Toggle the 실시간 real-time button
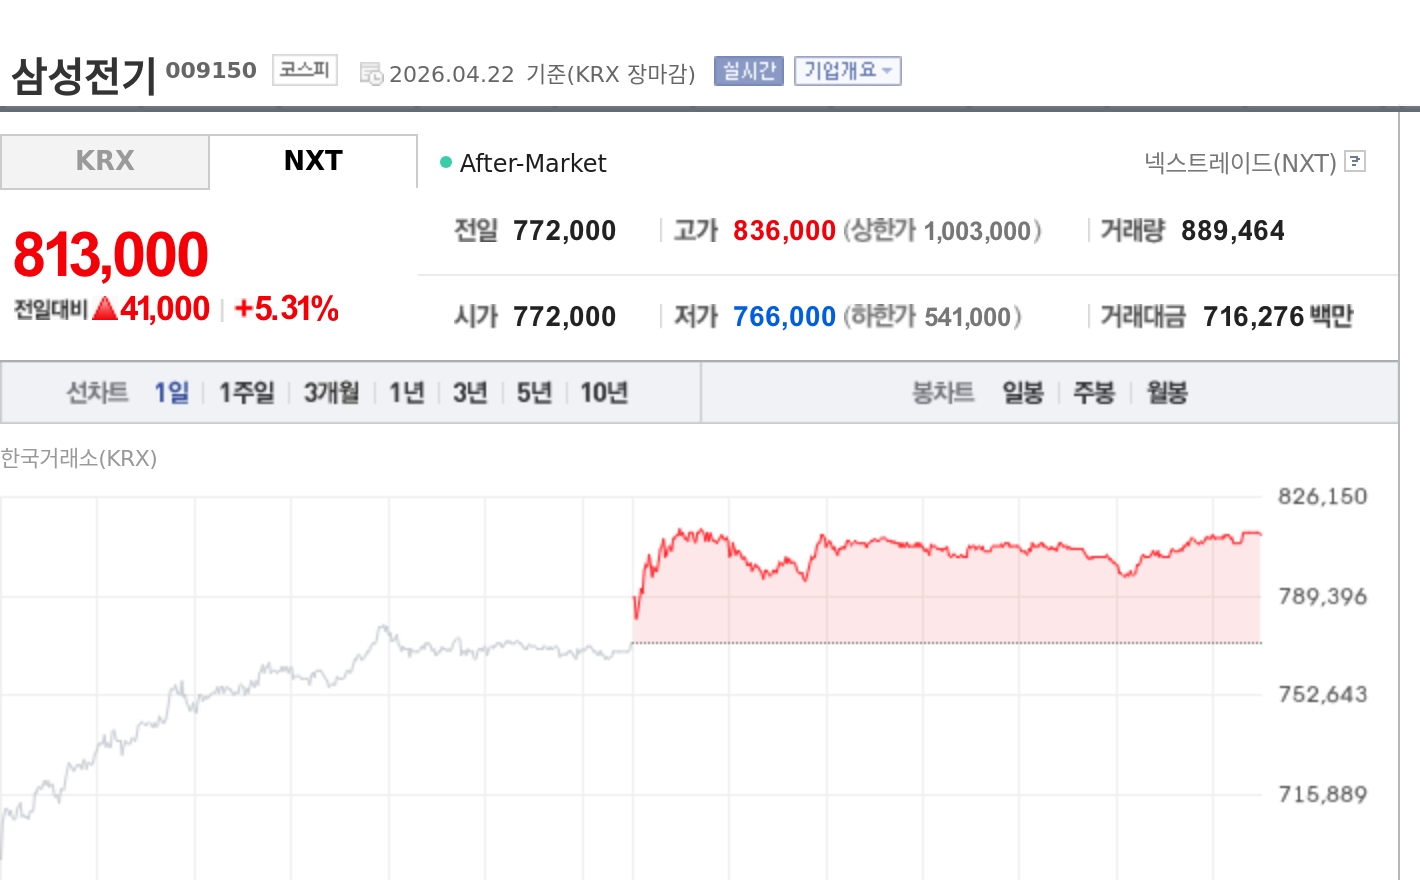 748,71
